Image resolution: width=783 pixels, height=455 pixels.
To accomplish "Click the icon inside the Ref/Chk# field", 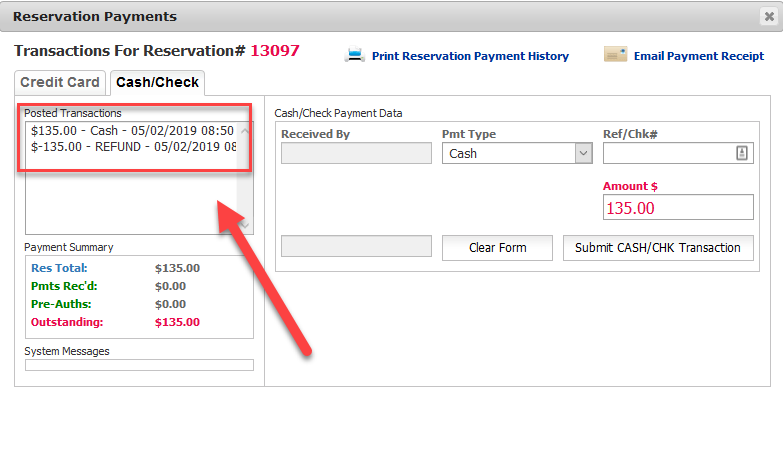I will (742, 153).
